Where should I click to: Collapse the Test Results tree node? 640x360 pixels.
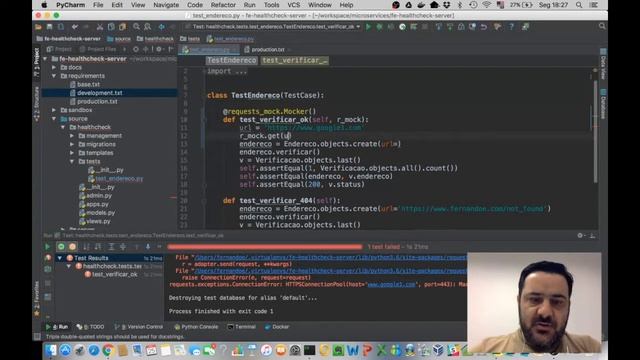(x=60, y=258)
